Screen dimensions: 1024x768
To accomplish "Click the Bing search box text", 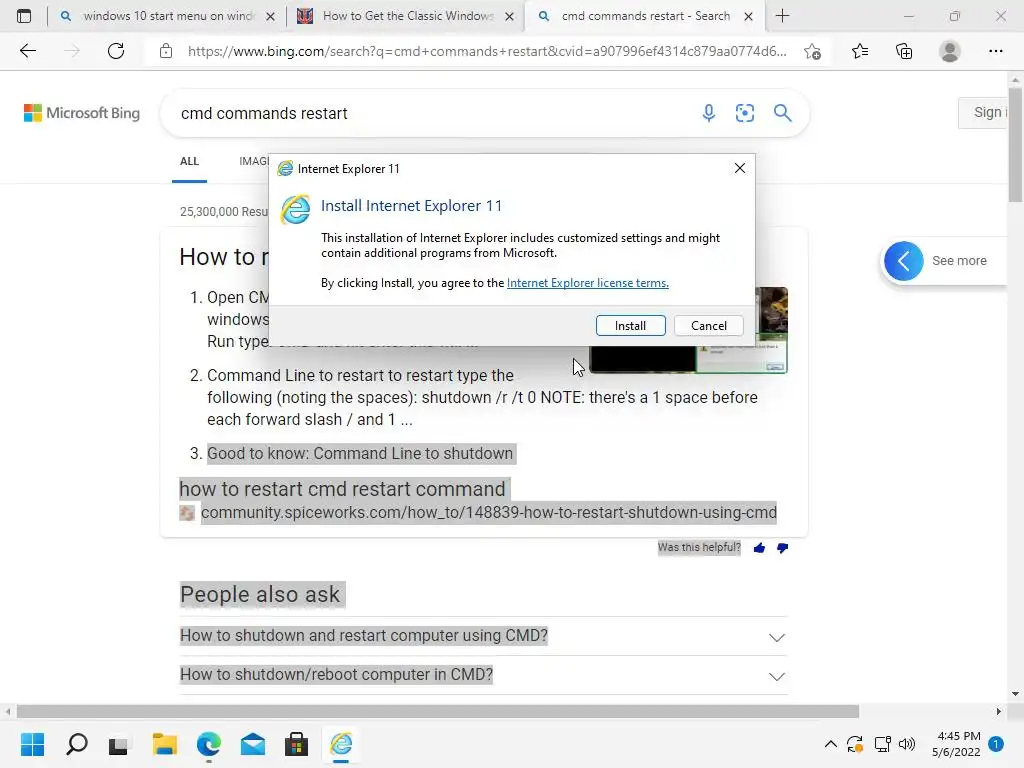I will coord(264,114).
